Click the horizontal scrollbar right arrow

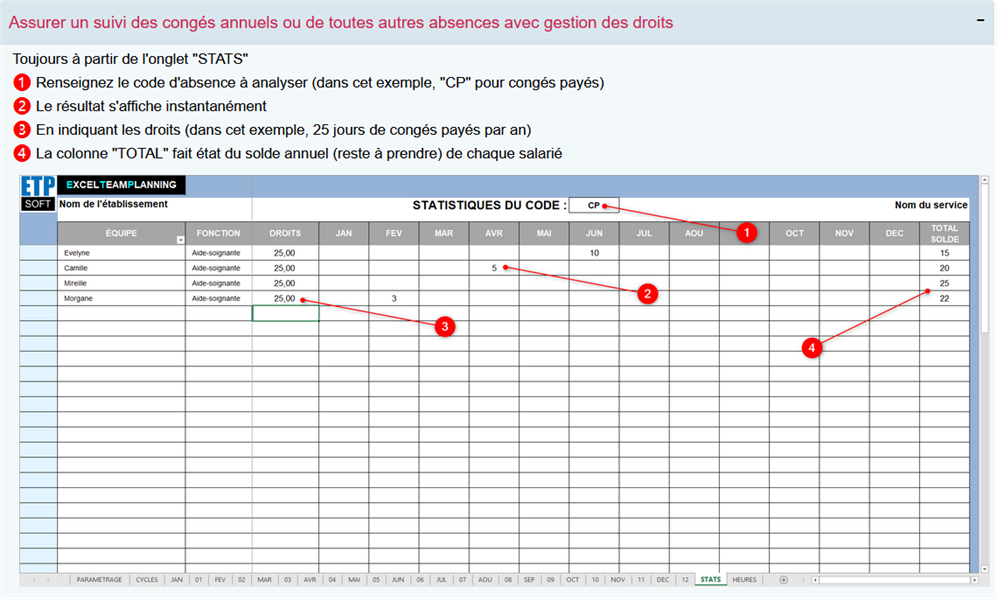(974, 580)
